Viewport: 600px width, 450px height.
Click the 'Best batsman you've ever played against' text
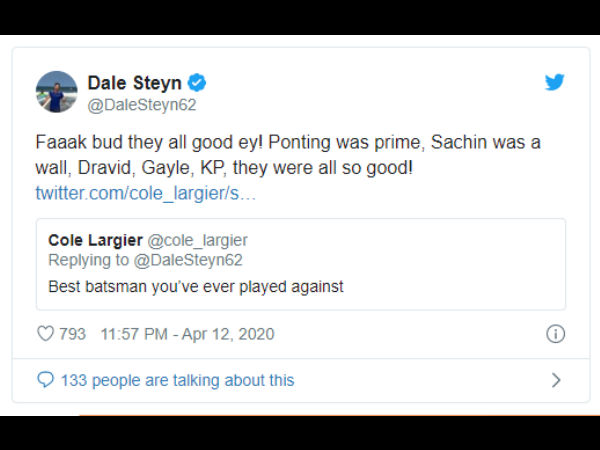195,287
